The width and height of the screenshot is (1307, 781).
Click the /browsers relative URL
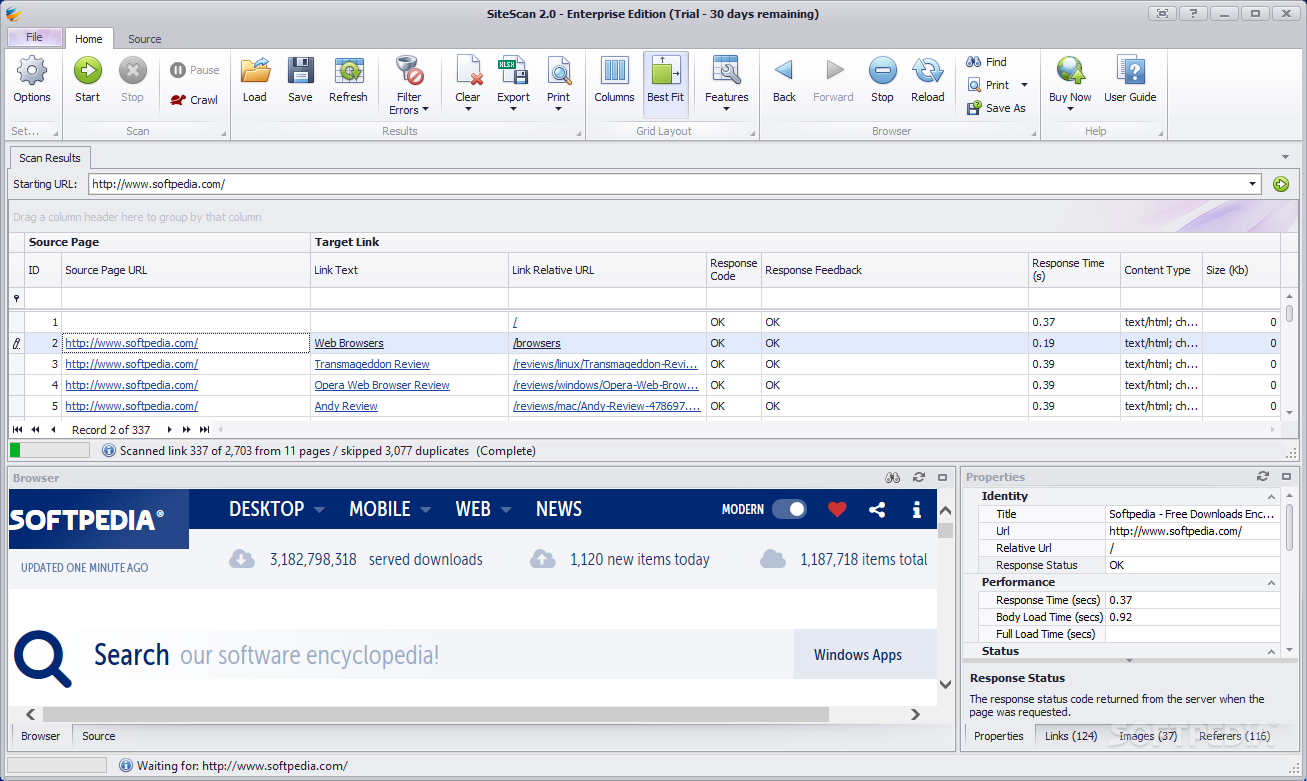(537, 343)
